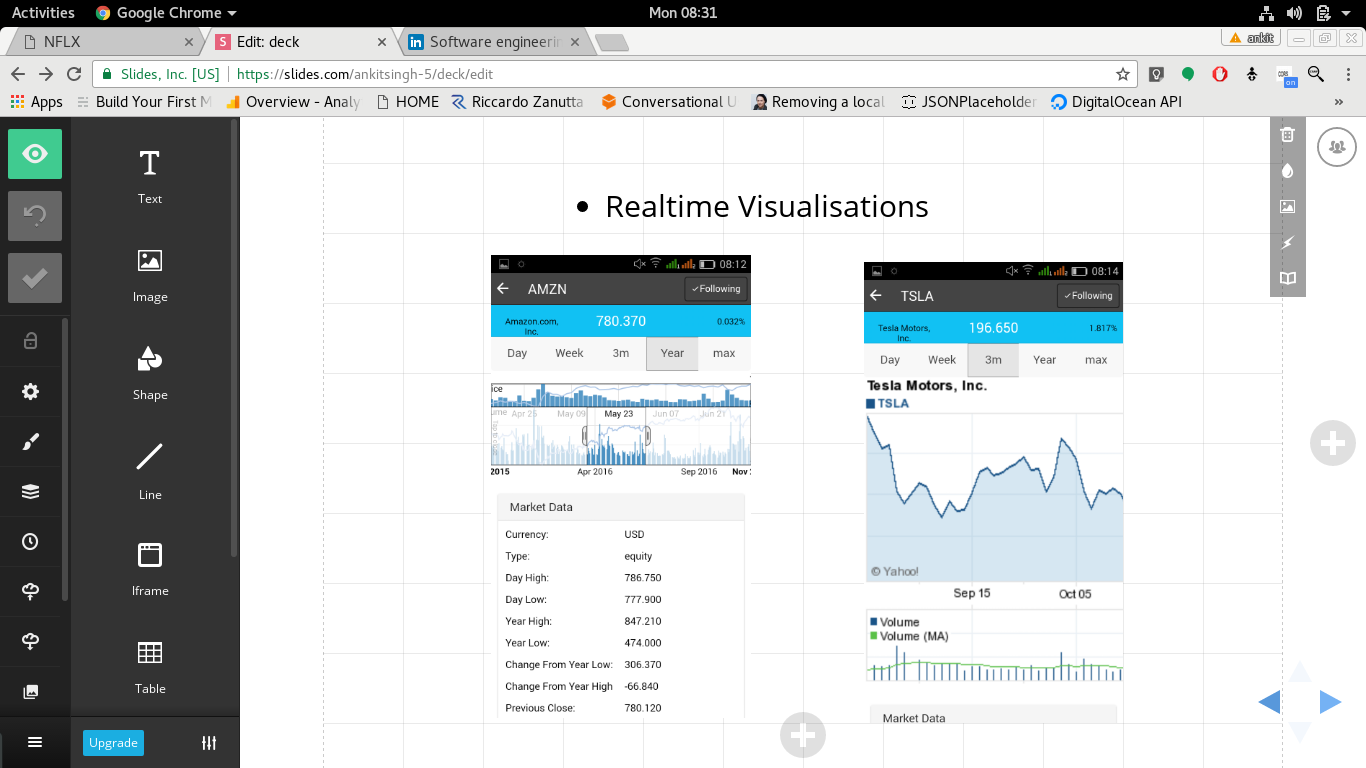Click the sidebar scrollbar

(x=234, y=337)
